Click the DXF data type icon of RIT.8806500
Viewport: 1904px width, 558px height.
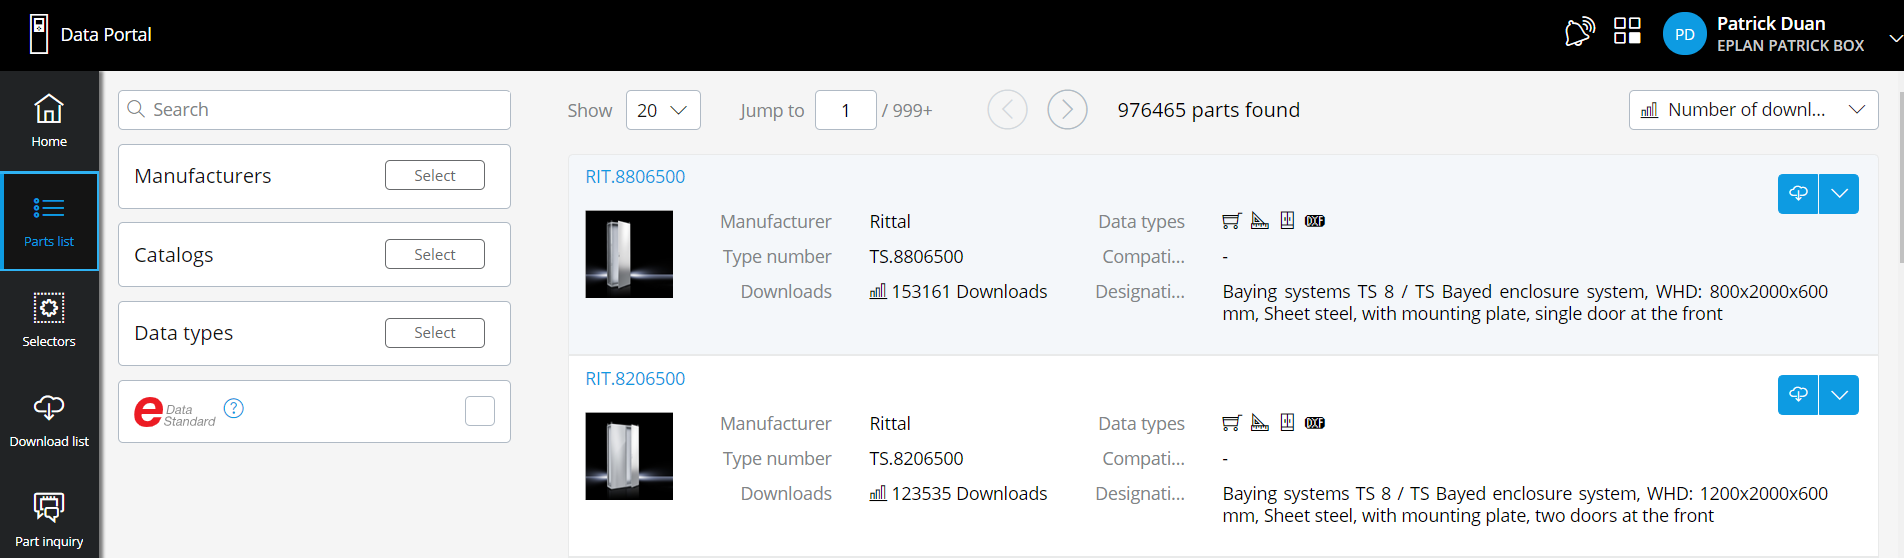pyautogui.click(x=1315, y=221)
